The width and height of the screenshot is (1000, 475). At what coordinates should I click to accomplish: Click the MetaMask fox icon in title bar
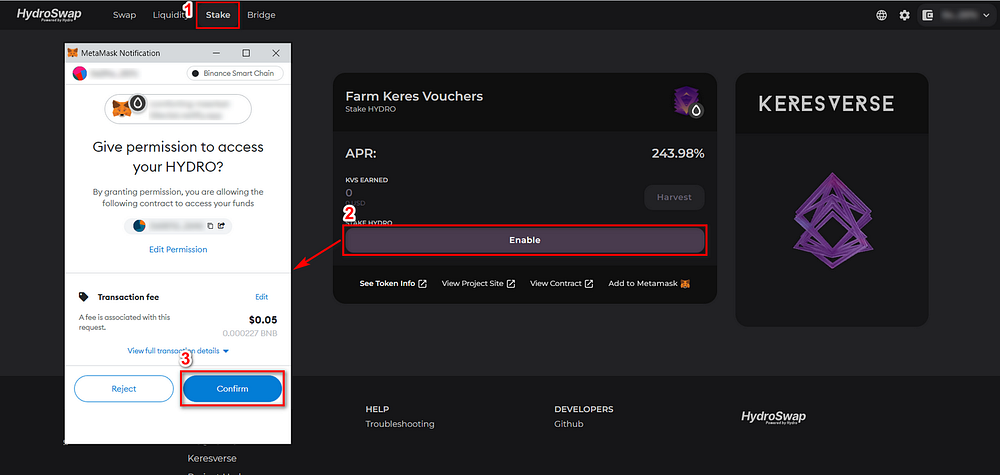point(73,53)
